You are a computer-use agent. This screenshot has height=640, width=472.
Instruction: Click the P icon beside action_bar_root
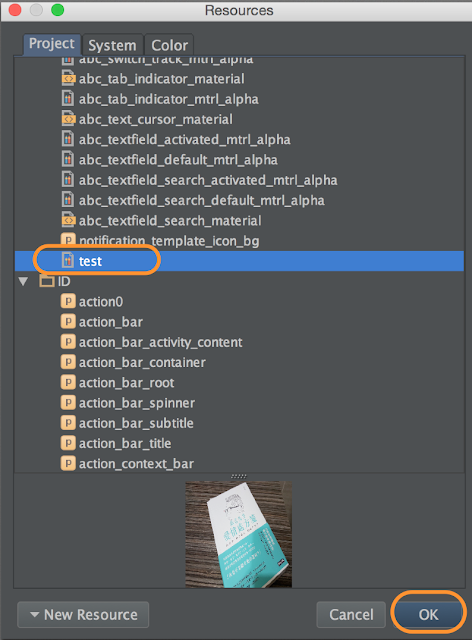click(68, 382)
